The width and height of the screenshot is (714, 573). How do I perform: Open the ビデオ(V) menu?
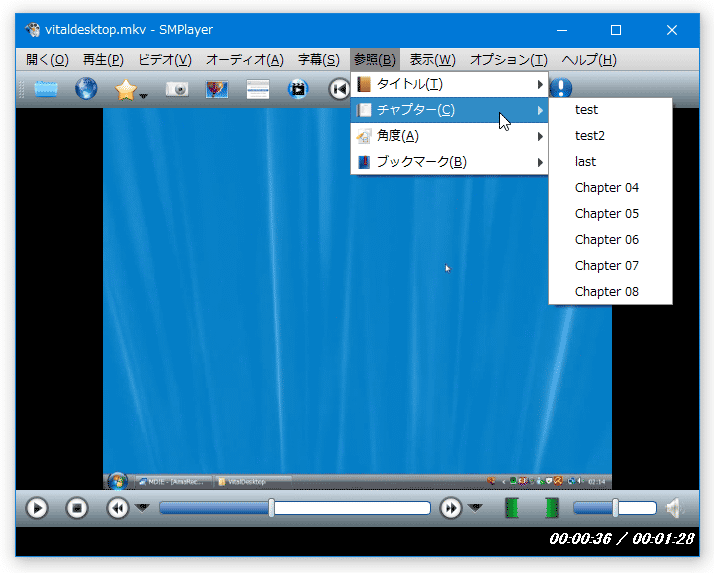coord(165,60)
